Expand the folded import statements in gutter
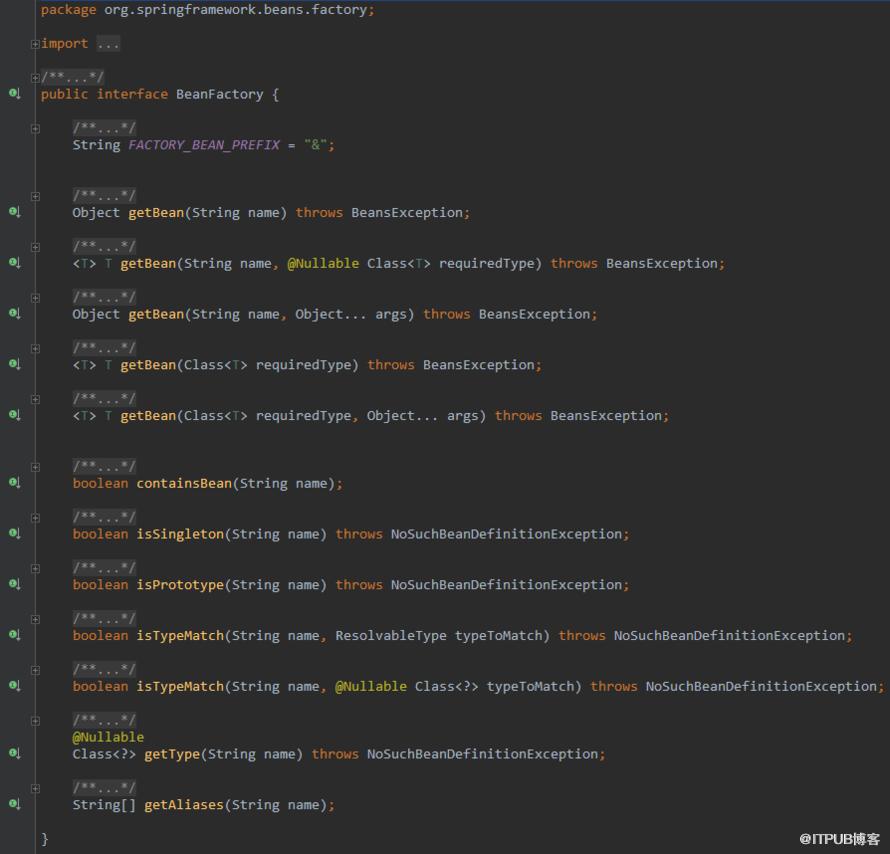Viewport: 890px width, 854px height. [35, 44]
